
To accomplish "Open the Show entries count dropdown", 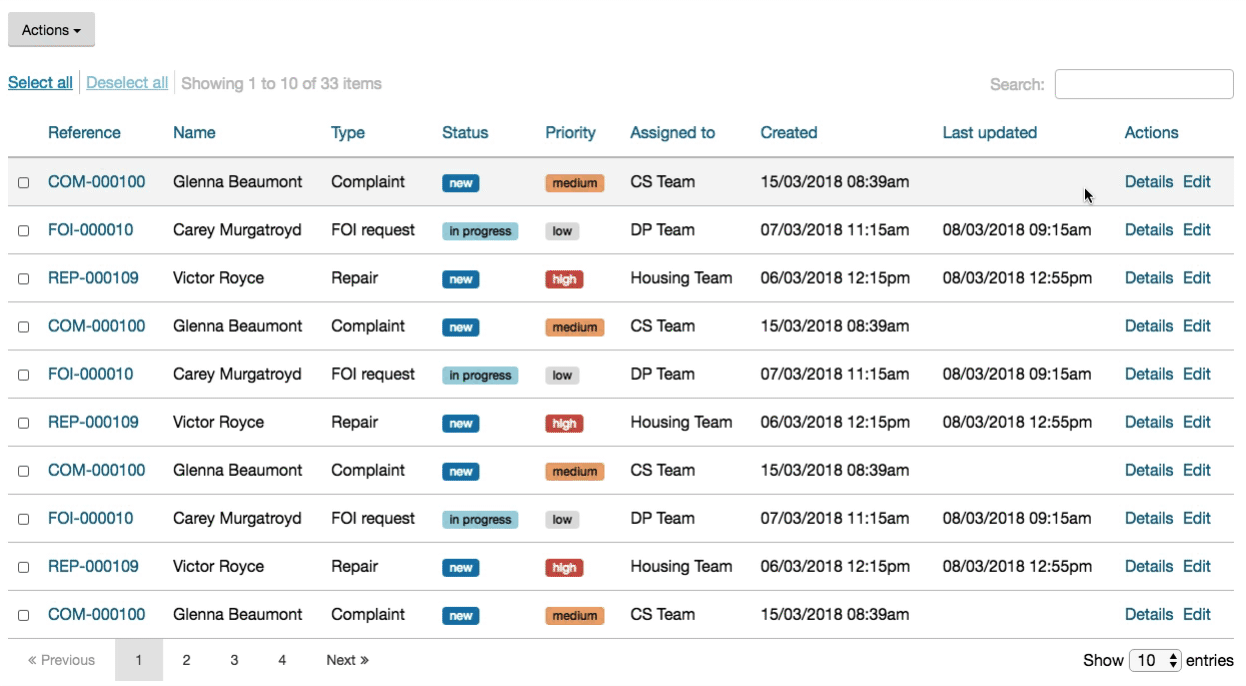I will (x=1155, y=660).
